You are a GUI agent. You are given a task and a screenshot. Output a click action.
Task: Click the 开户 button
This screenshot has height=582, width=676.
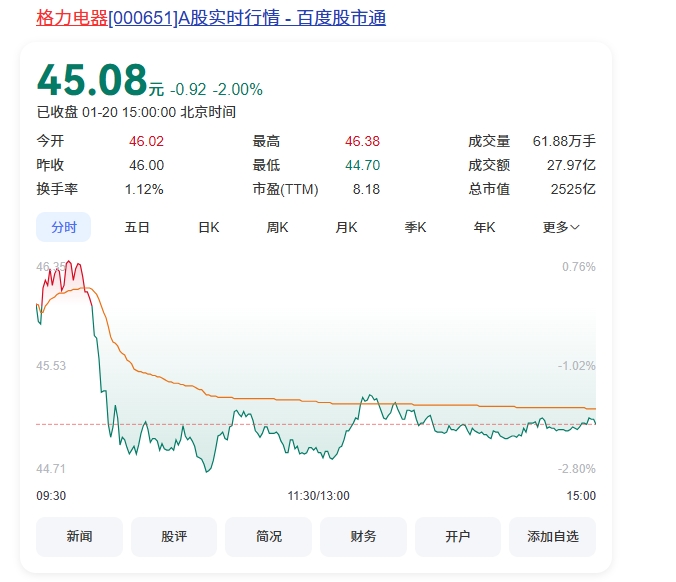coord(458,537)
